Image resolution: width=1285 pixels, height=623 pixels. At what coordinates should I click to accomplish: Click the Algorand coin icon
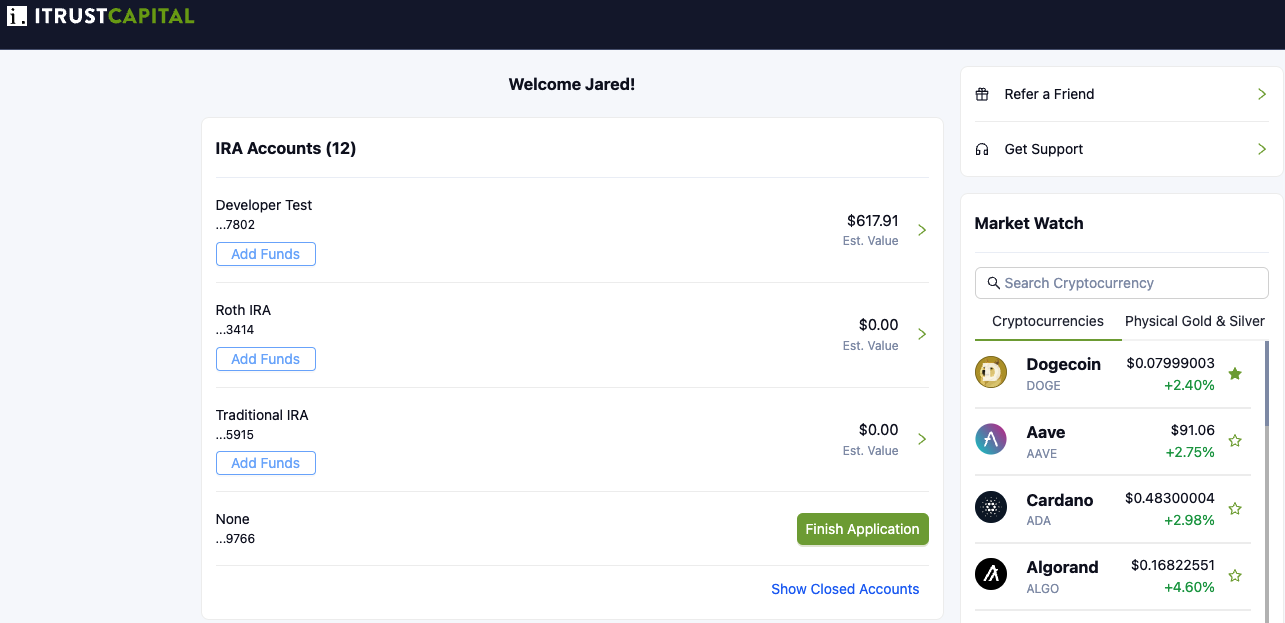click(x=991, y=575)
